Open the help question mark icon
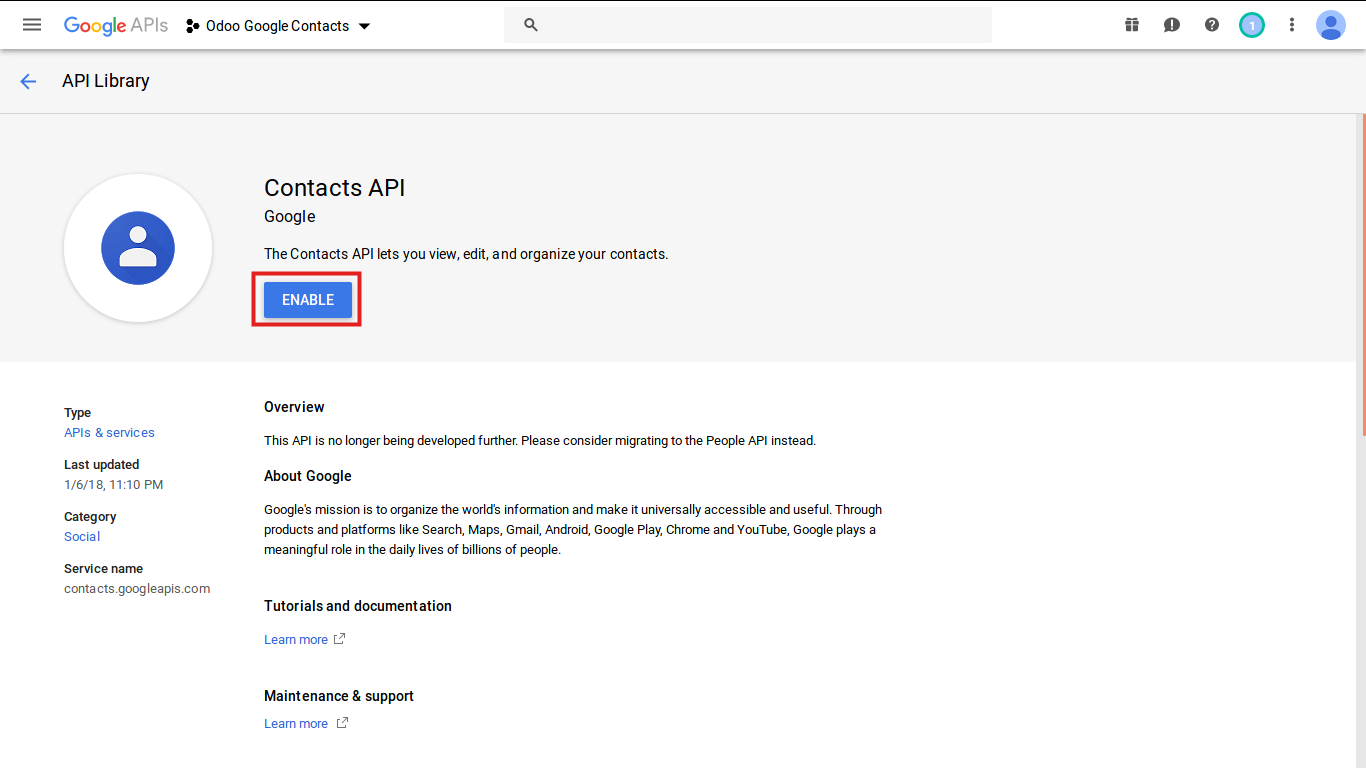The image size is (1366, 768). (x=1212, y=25)
